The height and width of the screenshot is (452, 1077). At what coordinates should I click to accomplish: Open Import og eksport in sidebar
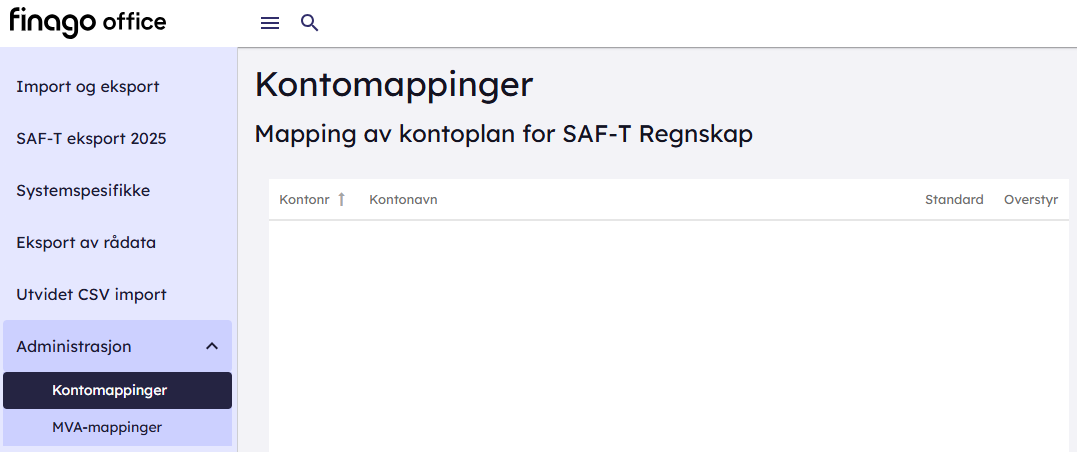click(x=88, y=87)
